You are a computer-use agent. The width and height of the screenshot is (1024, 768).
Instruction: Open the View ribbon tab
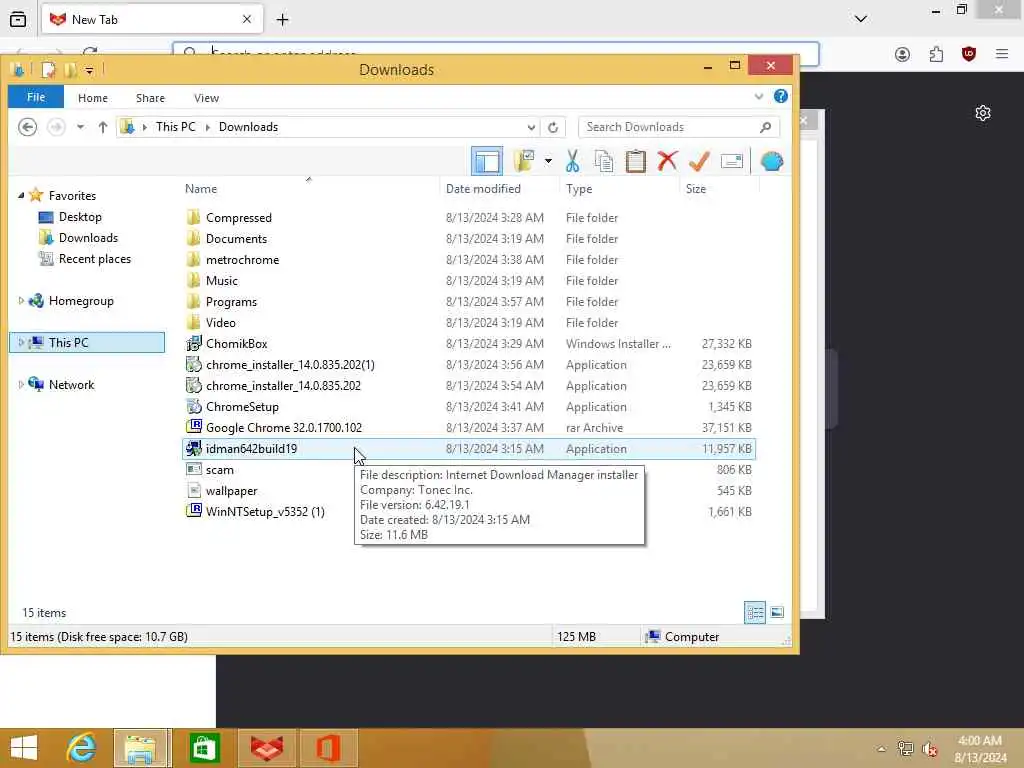point(206,98)
